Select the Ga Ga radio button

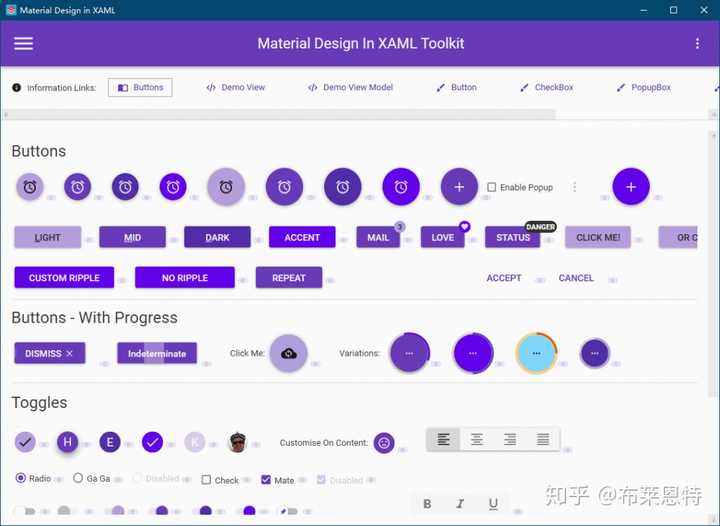tap(78, 478)
